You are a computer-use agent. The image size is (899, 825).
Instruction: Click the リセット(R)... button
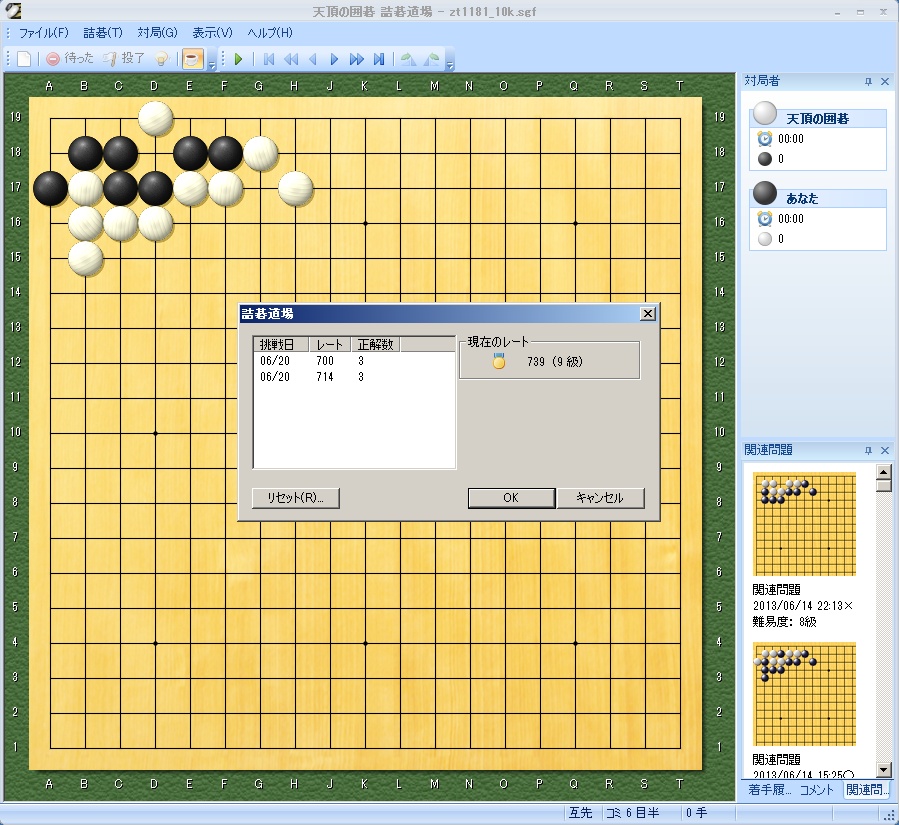(x=297, y=498)
